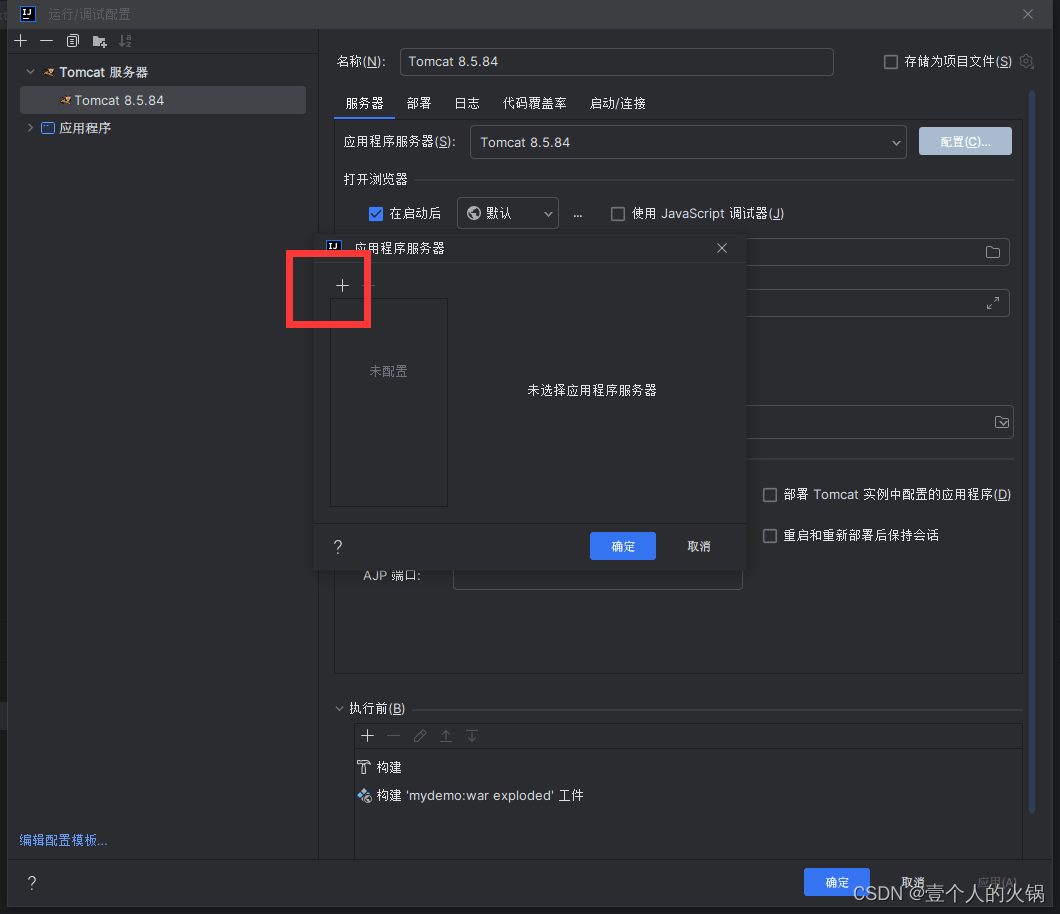Enable deploying applications configured in Tomcat instance
1060x914 pixels.
770,495
